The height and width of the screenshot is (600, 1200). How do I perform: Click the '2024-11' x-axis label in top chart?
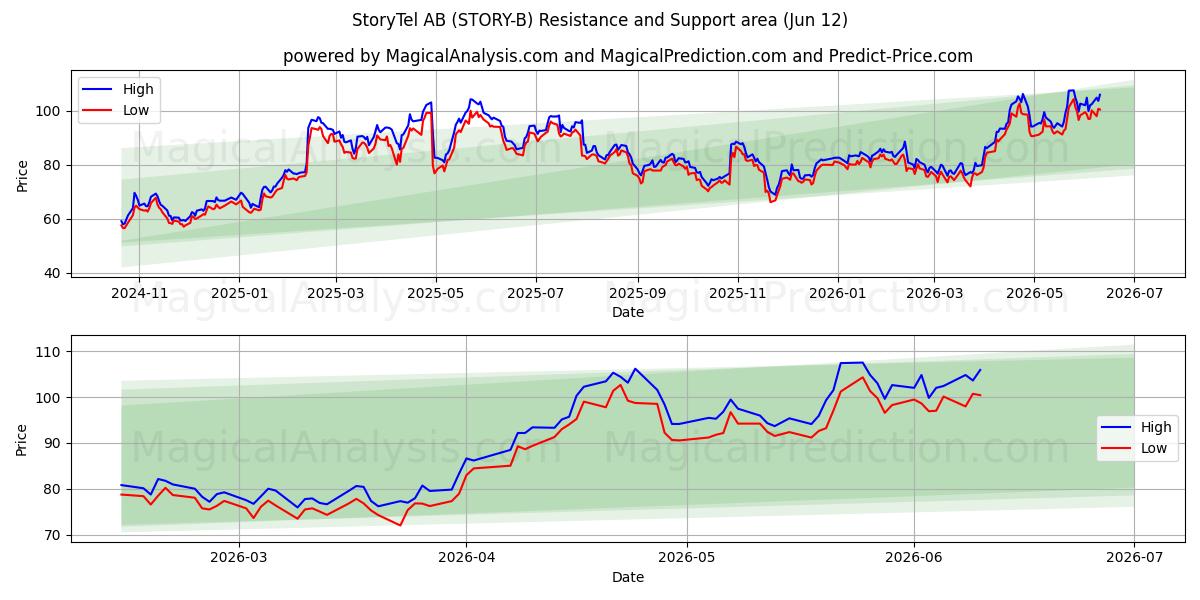click(138, 293)
